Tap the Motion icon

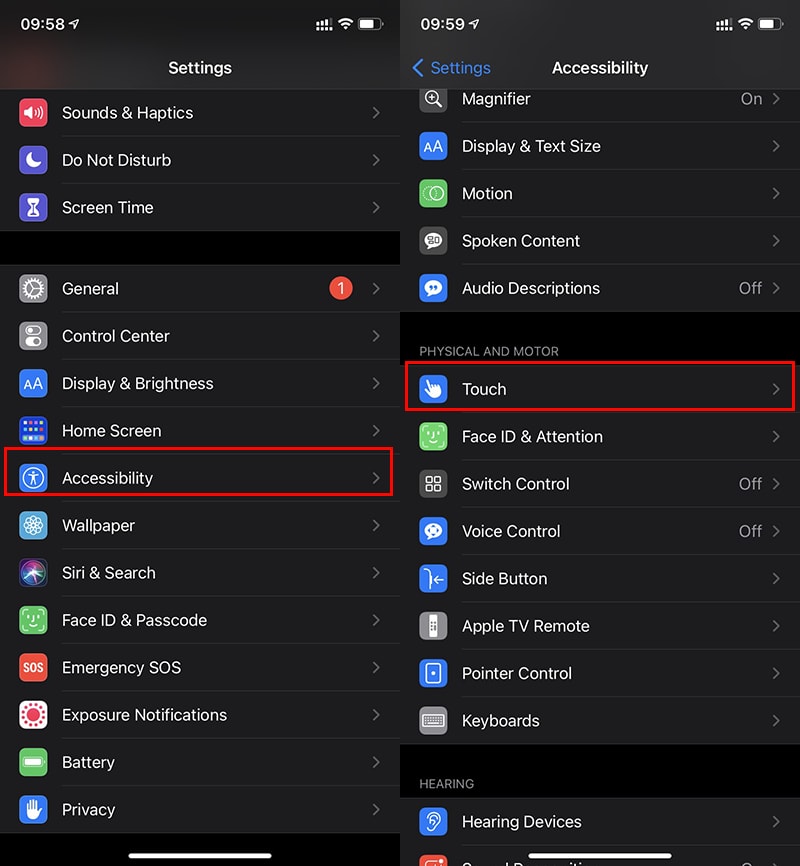433,193
